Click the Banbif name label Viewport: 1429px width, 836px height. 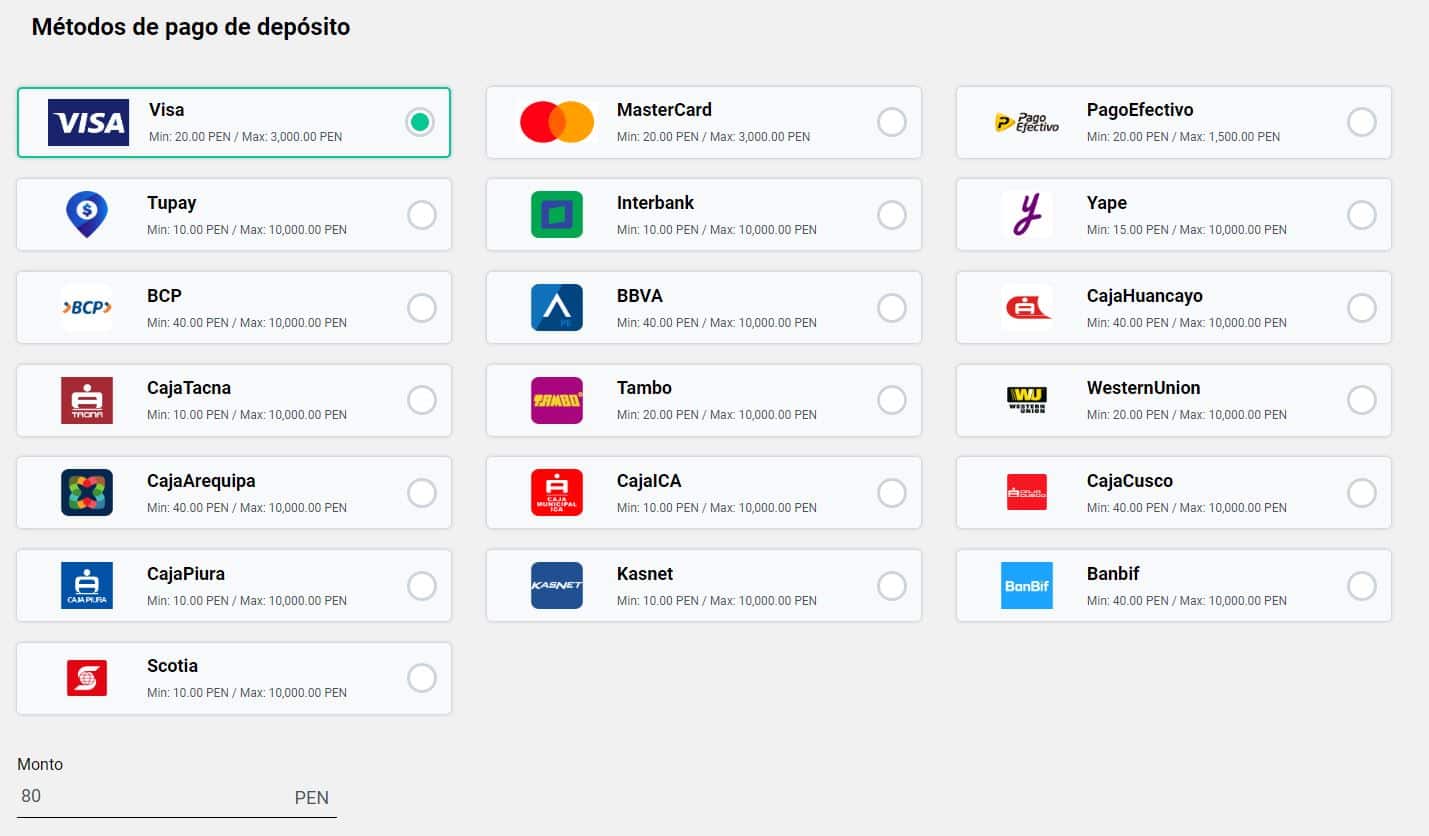coord(1113,574)
